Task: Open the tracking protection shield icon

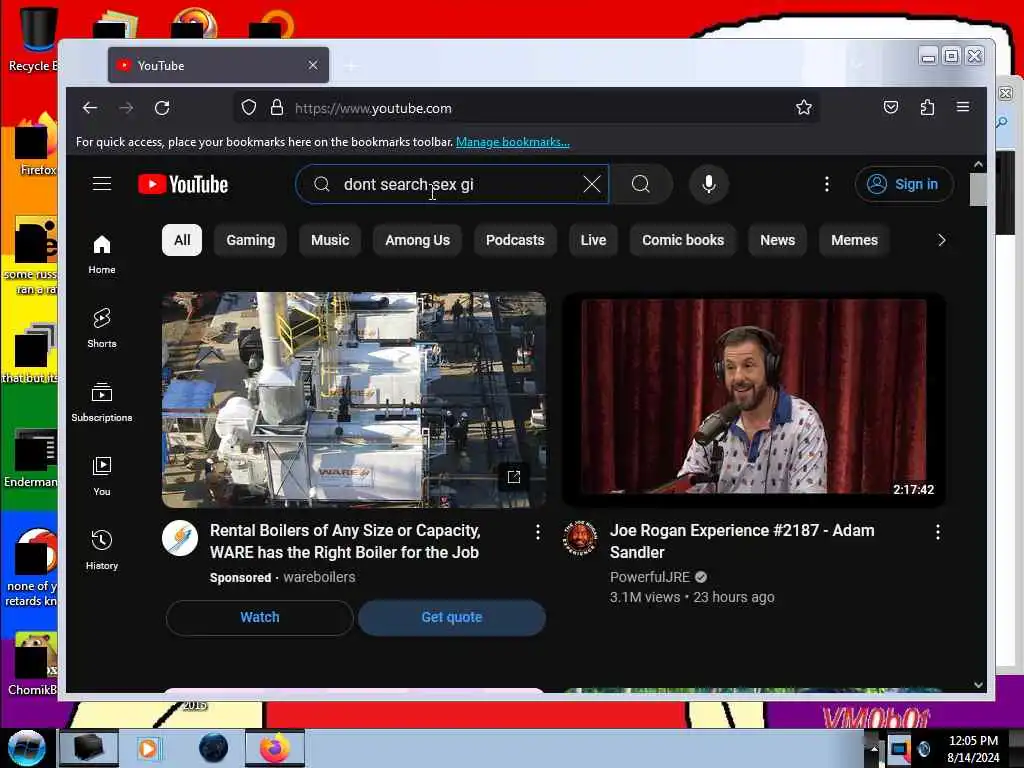Action: coord(249,108)
